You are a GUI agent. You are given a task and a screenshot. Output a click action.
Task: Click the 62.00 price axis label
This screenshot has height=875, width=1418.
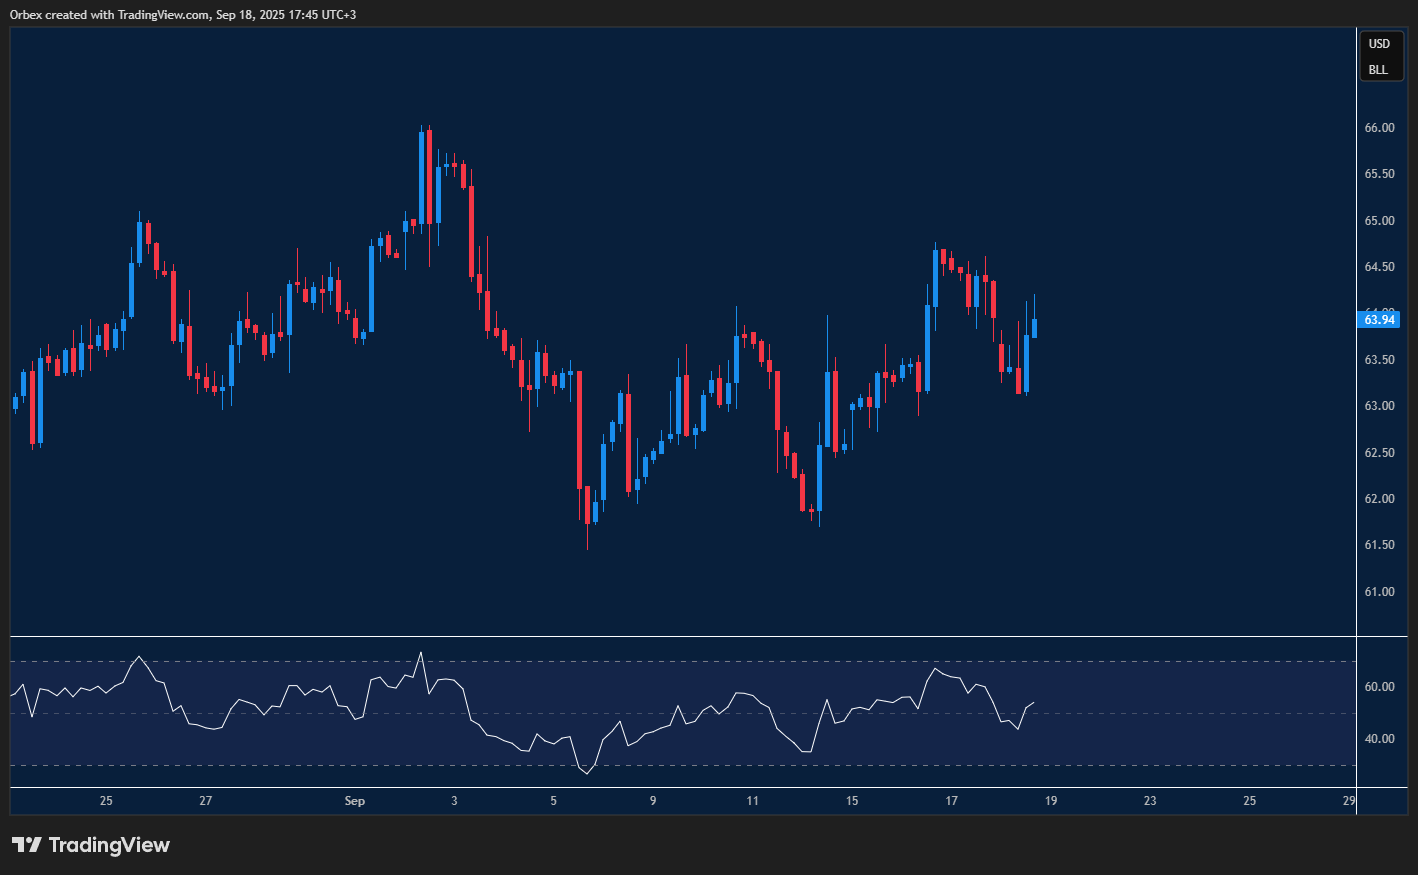coord(1379,499)
